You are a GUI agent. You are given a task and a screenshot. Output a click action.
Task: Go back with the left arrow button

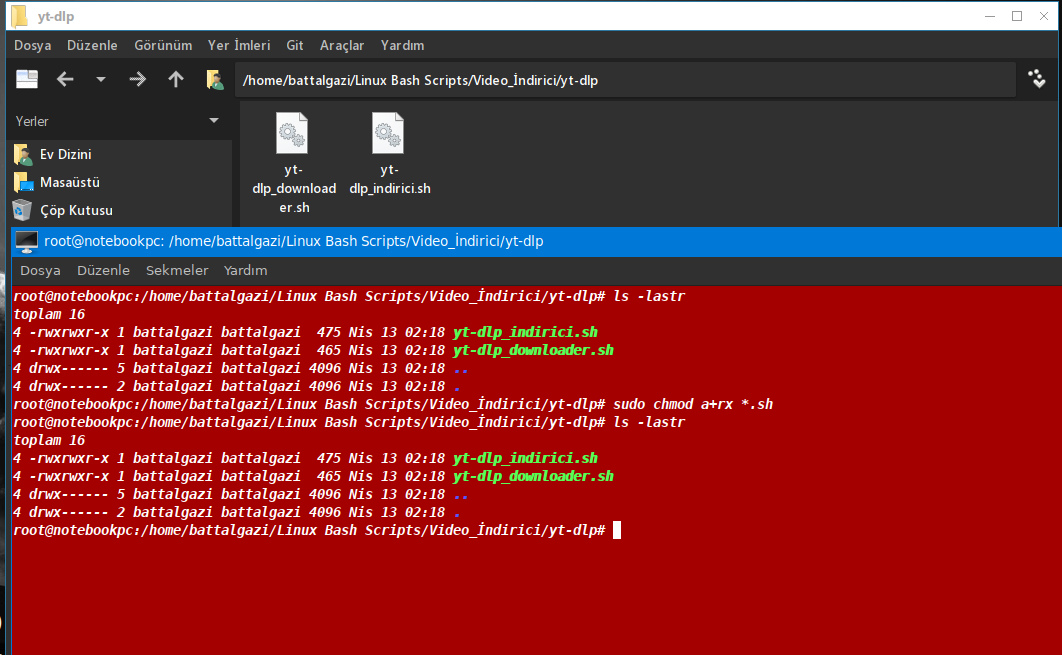pos(65,80)
